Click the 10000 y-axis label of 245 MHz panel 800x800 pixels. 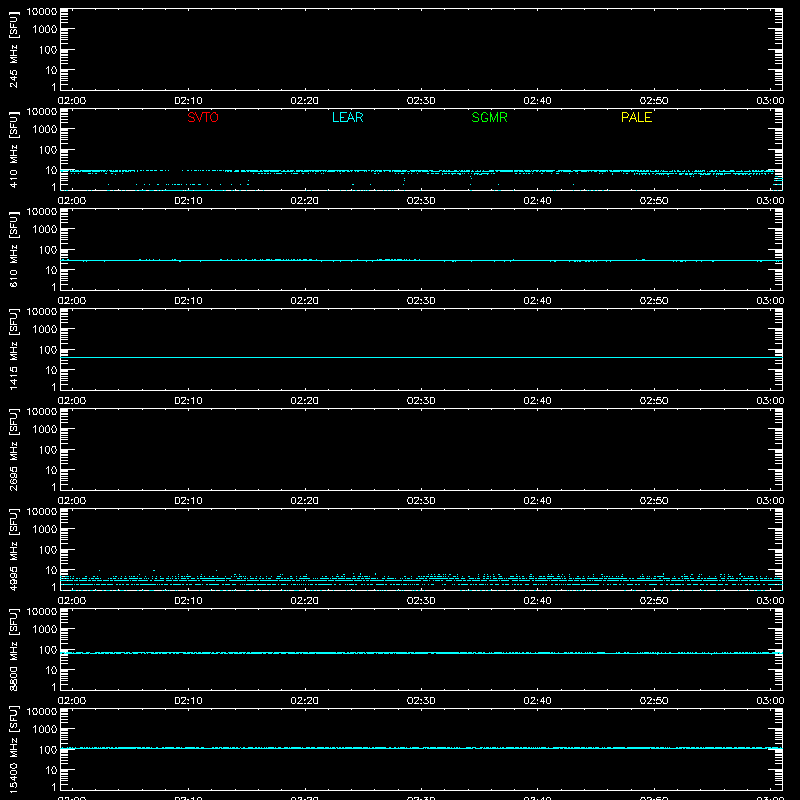[x=42, y=12]
